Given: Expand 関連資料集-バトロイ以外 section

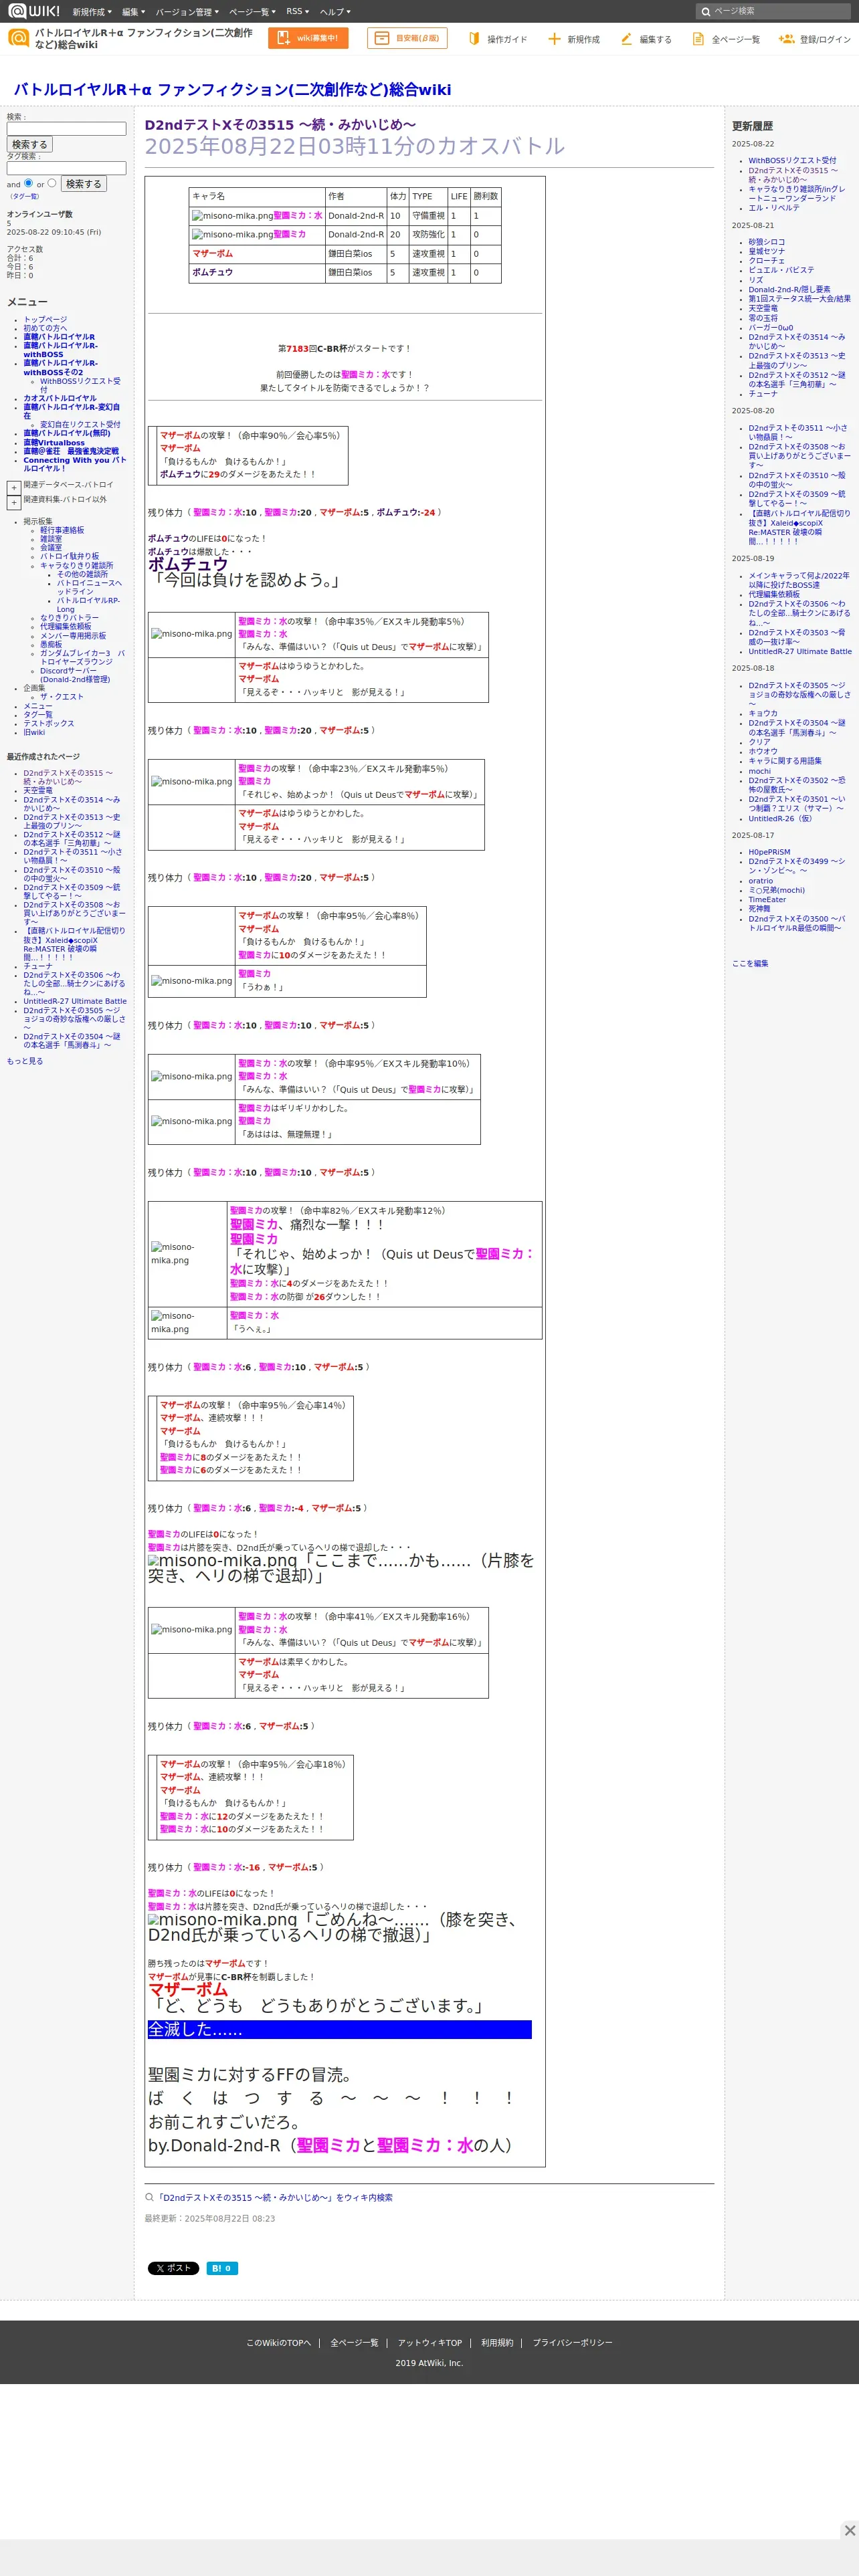Looking at the screenshot, I should [14, 502].
